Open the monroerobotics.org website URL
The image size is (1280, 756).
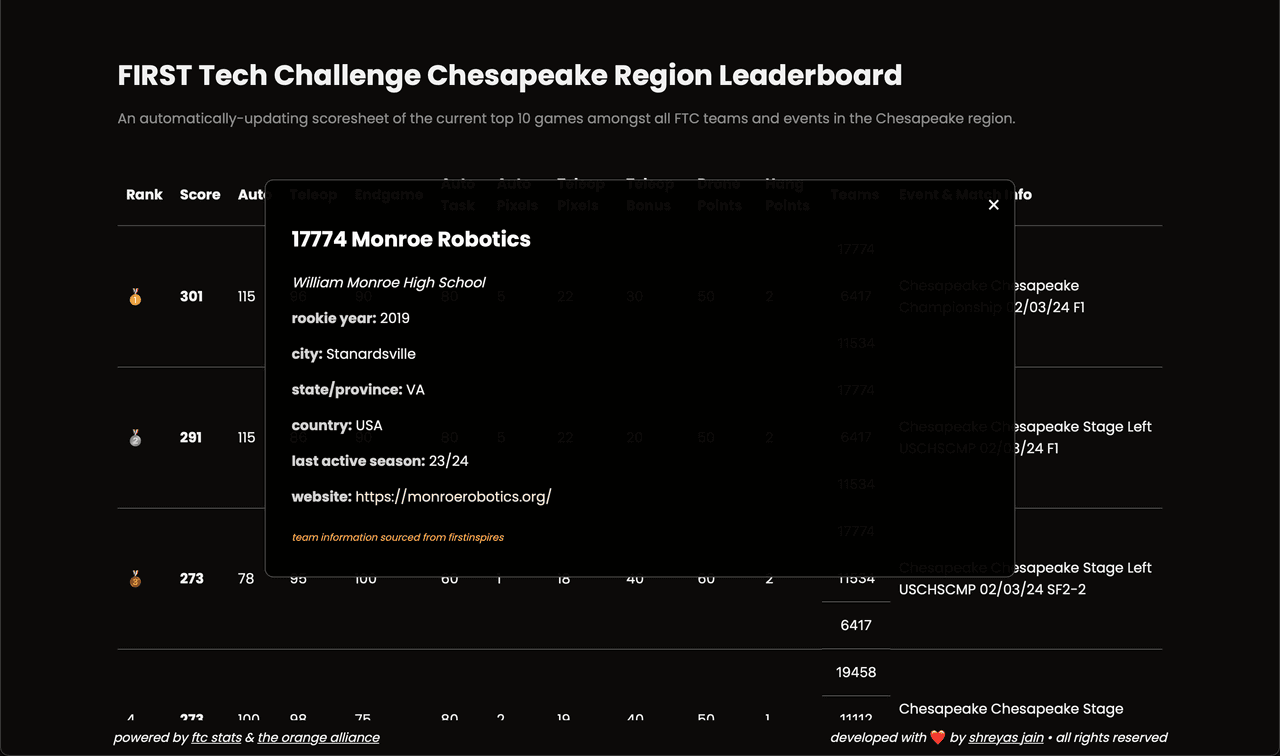(453, 497)
